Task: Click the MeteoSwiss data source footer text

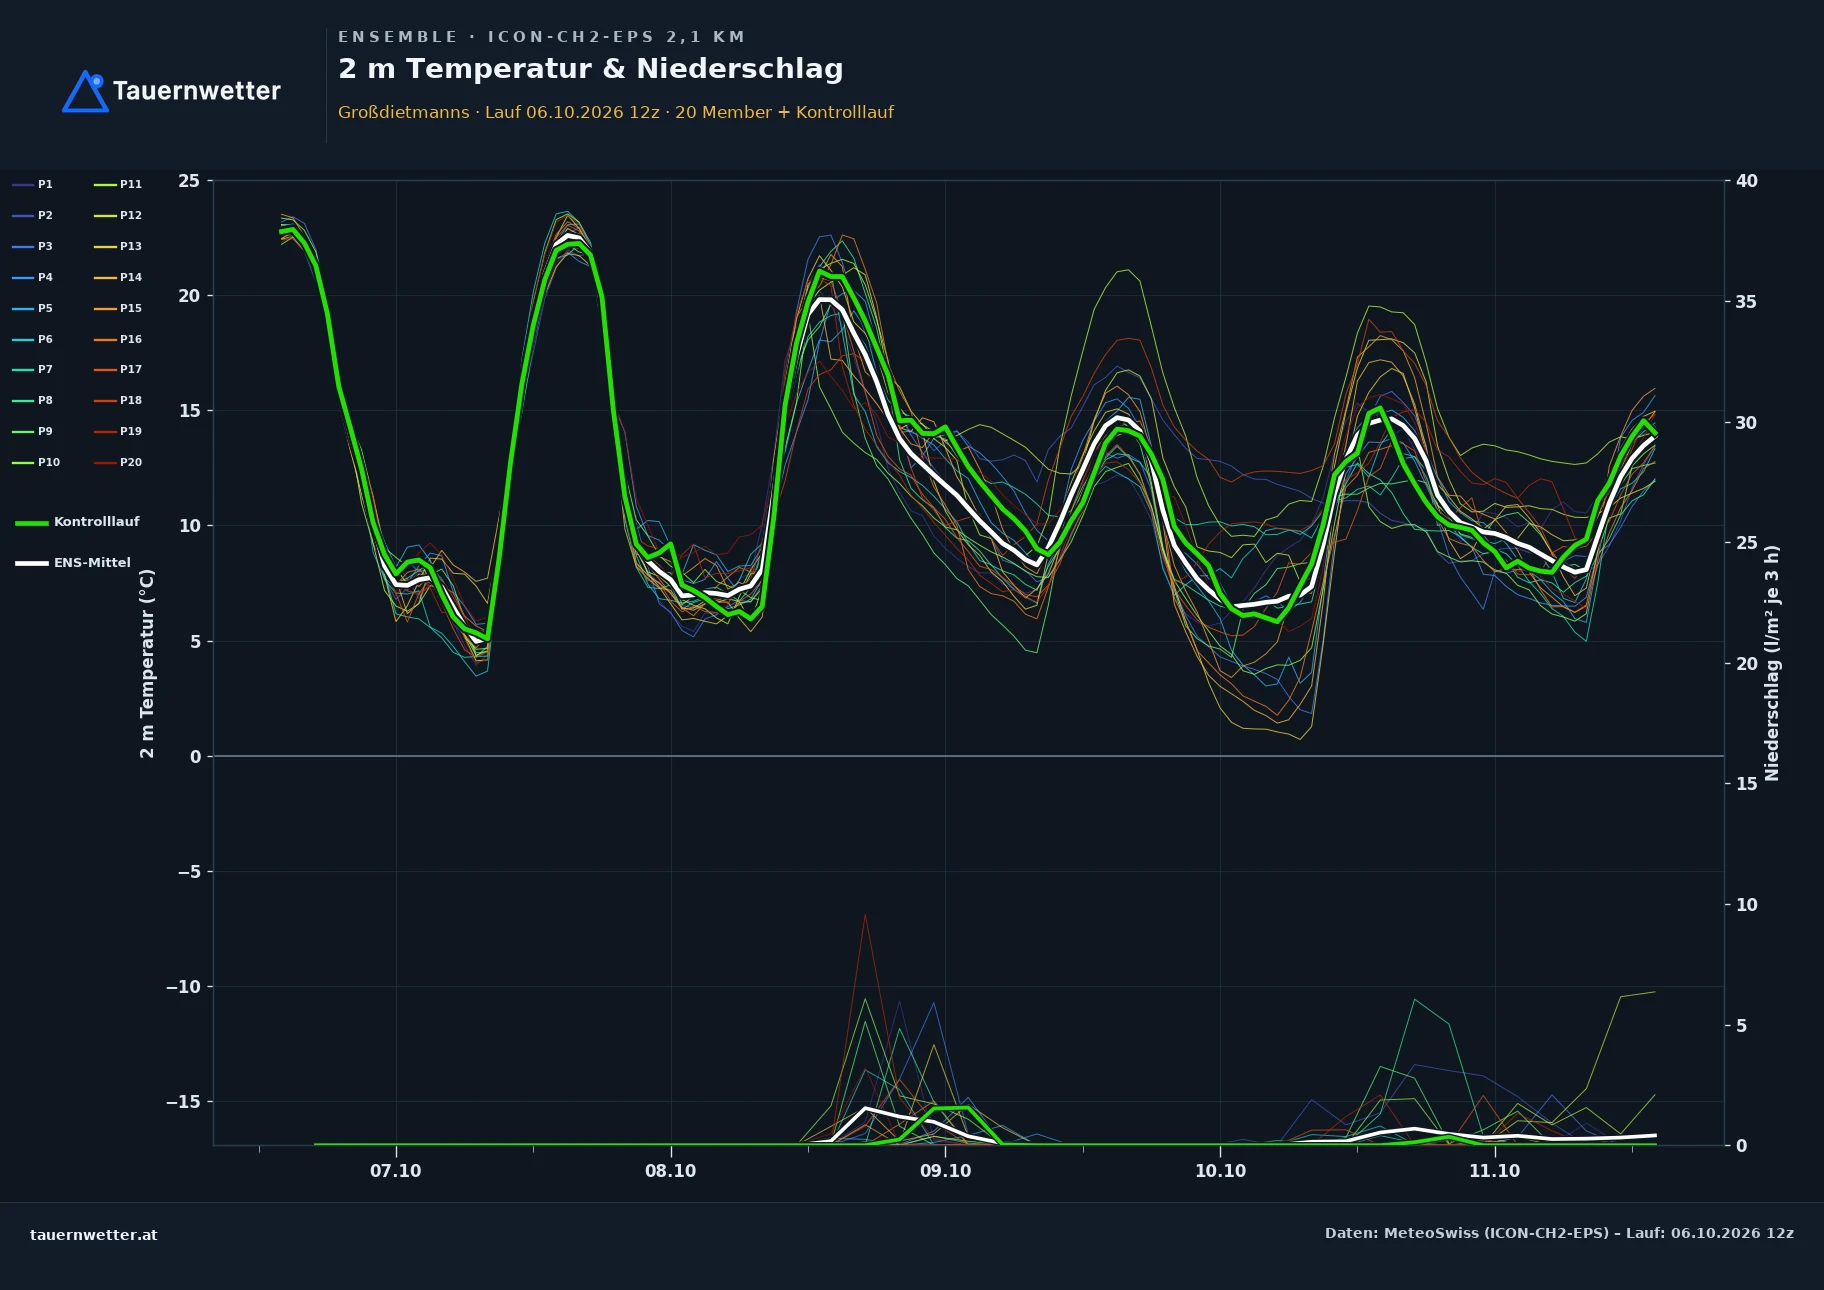Action: pos(1559,1233)
